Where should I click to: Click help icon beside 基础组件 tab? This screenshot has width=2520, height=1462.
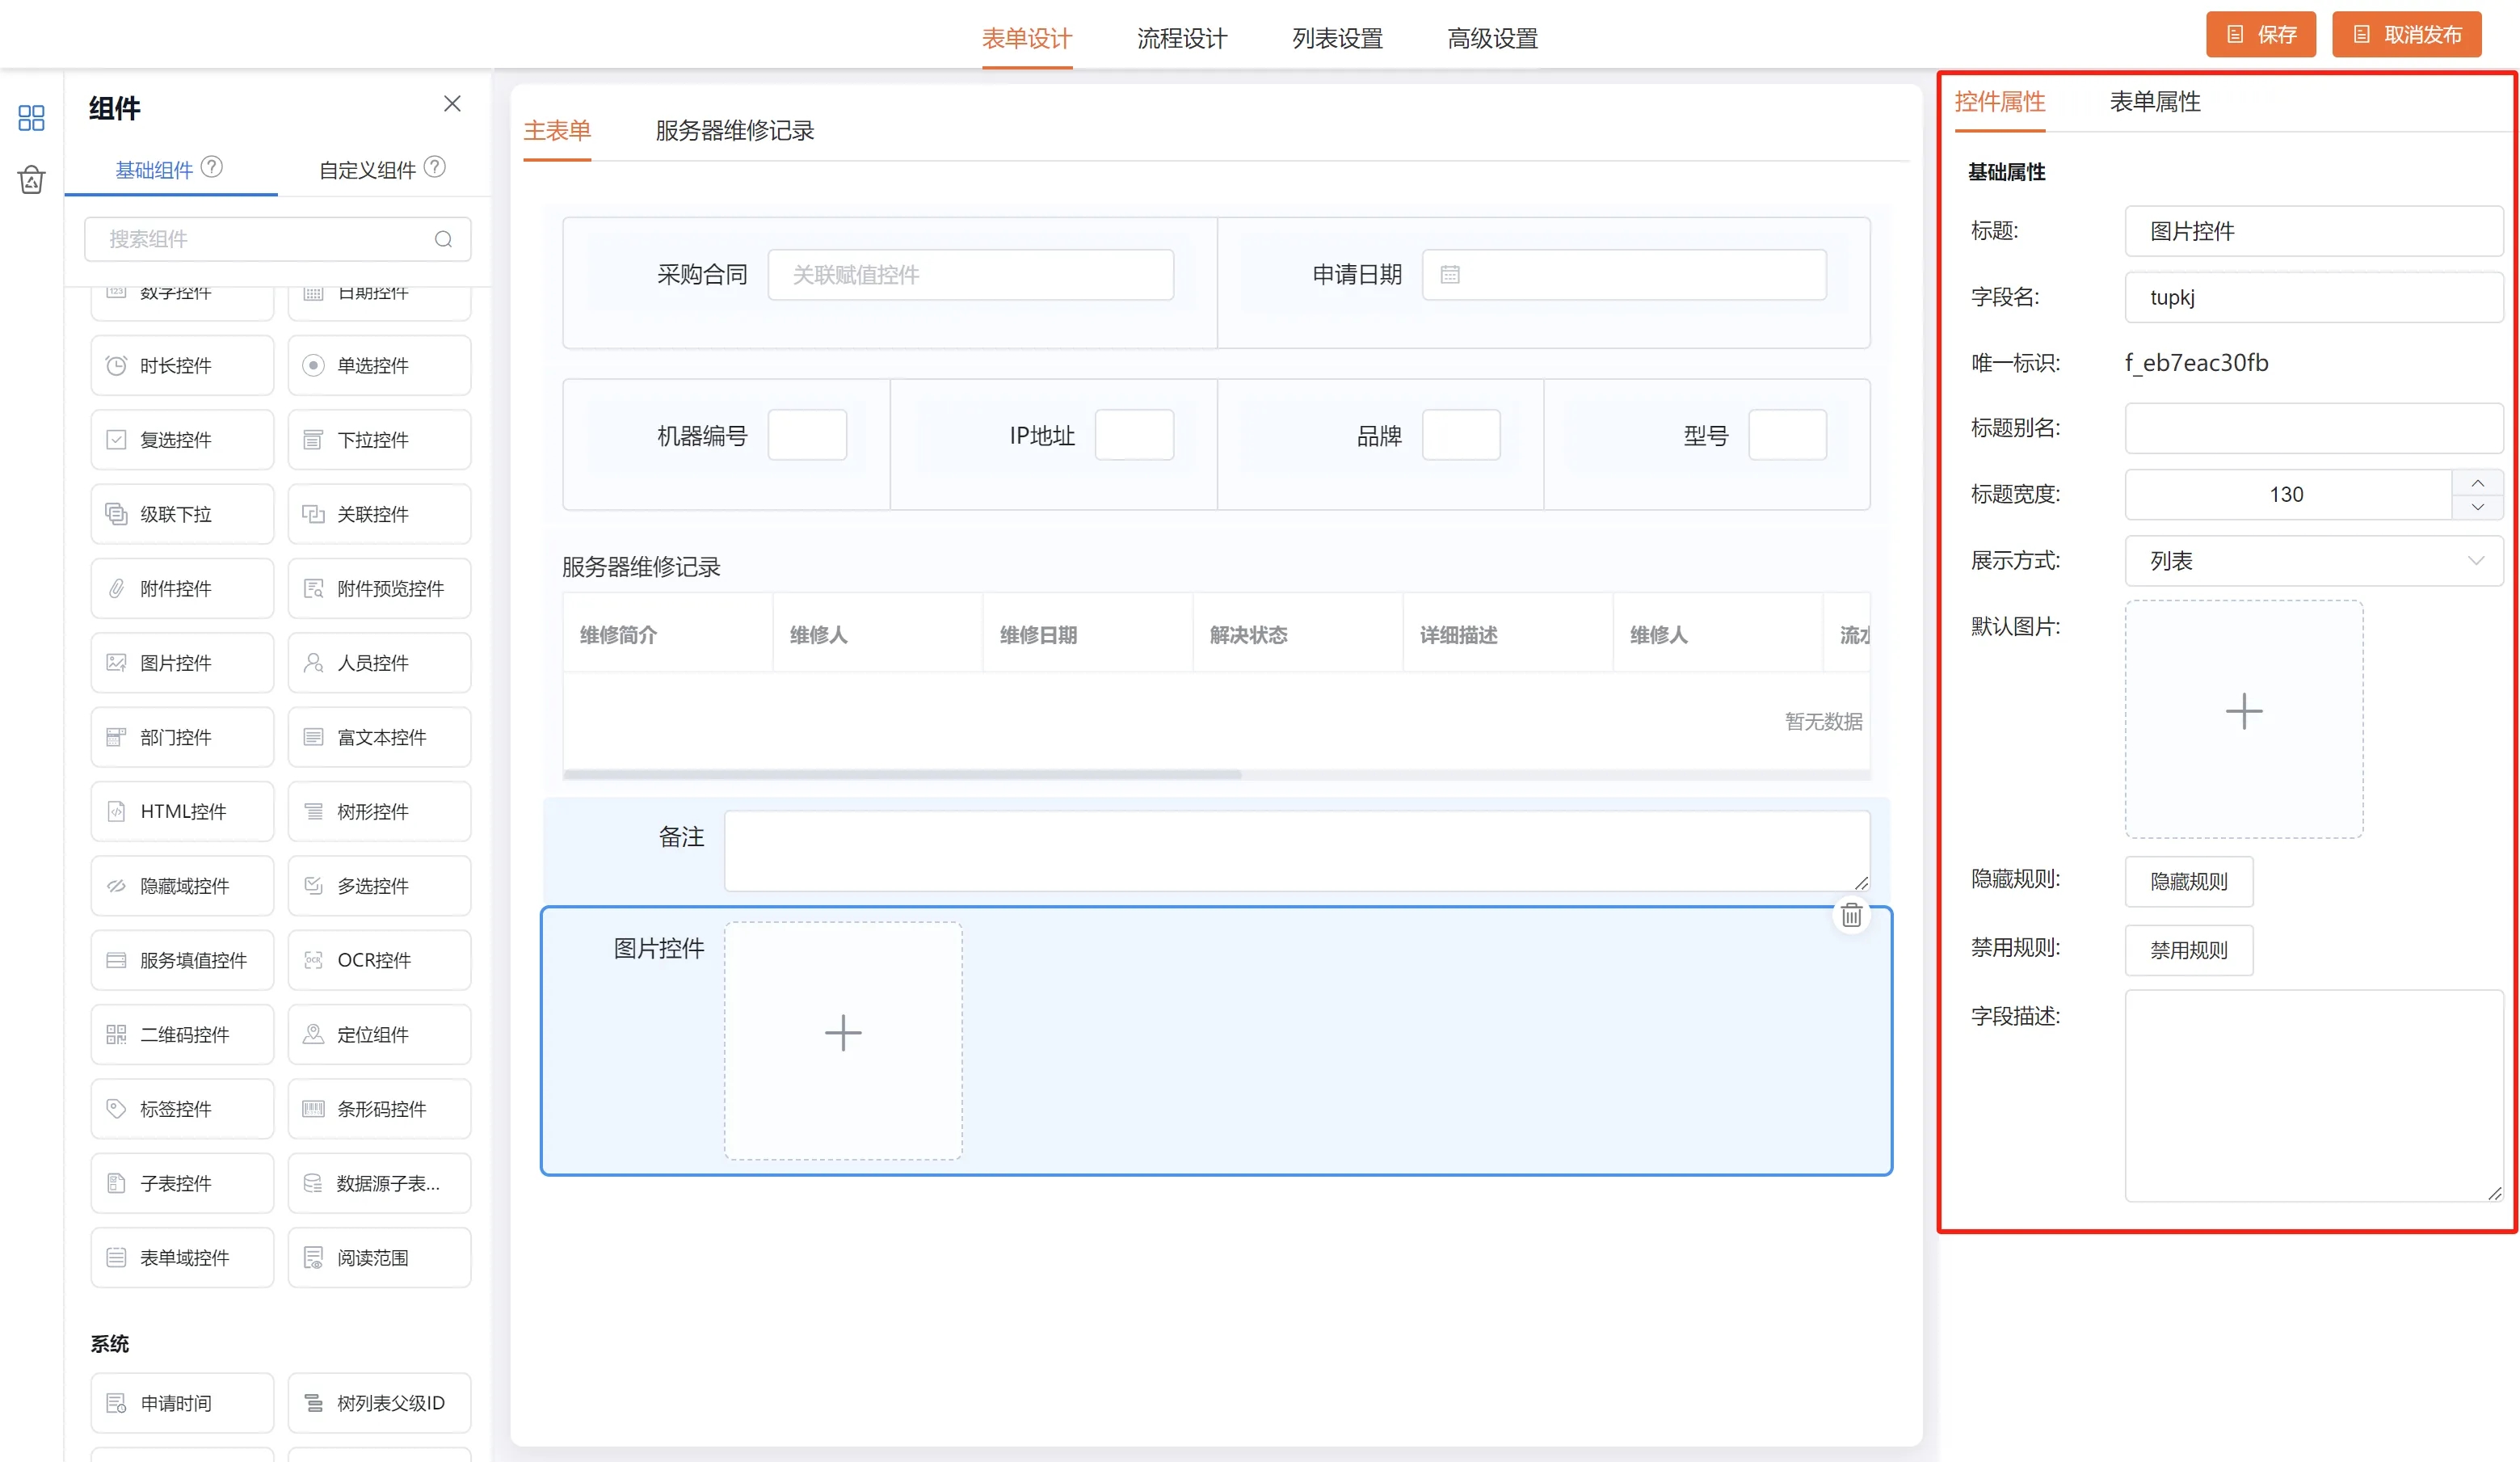click(x=212, y=167)
